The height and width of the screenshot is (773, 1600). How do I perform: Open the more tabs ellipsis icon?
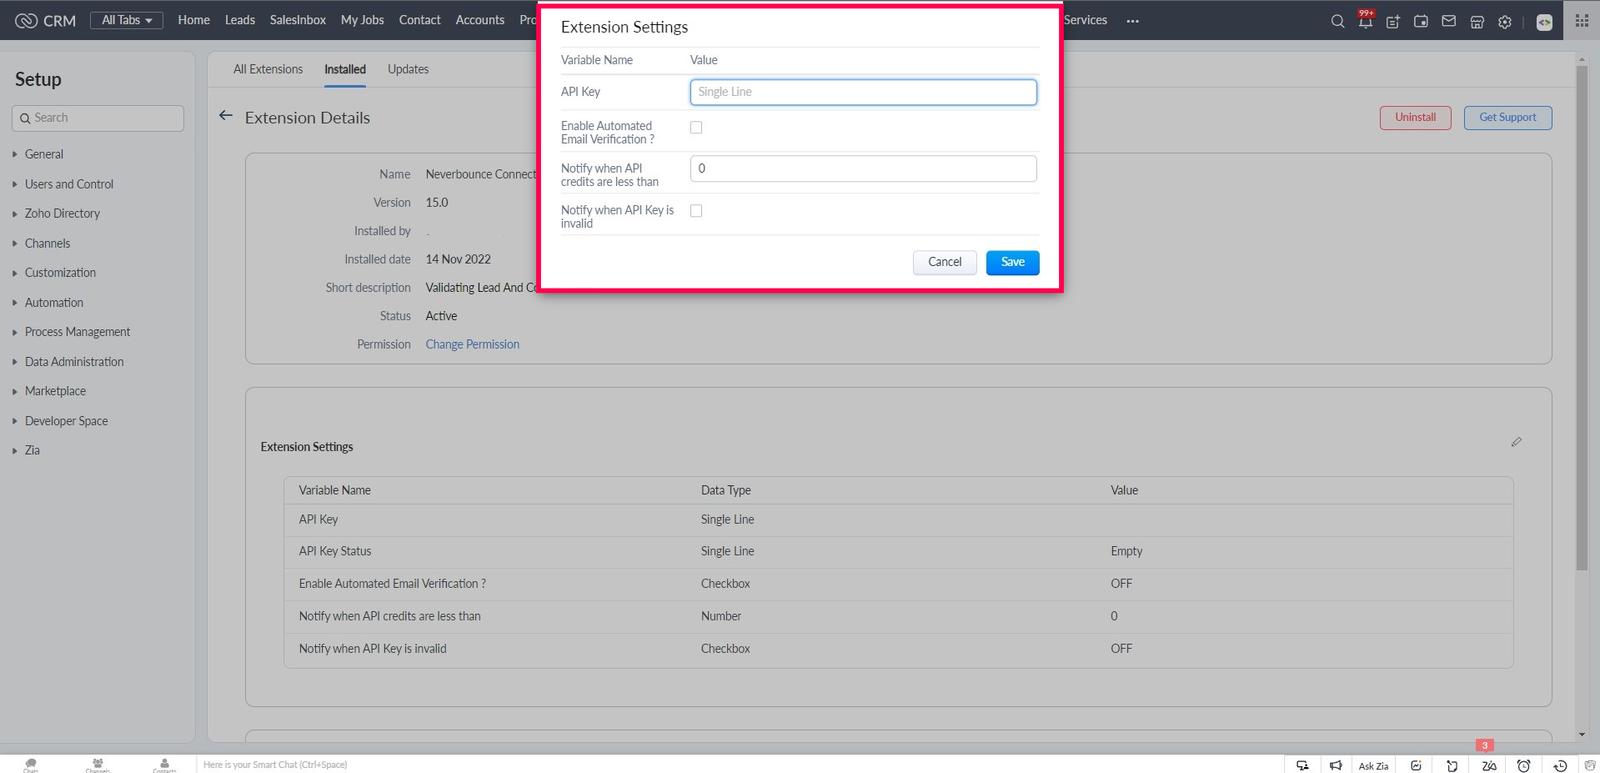tap(1132, 21)
